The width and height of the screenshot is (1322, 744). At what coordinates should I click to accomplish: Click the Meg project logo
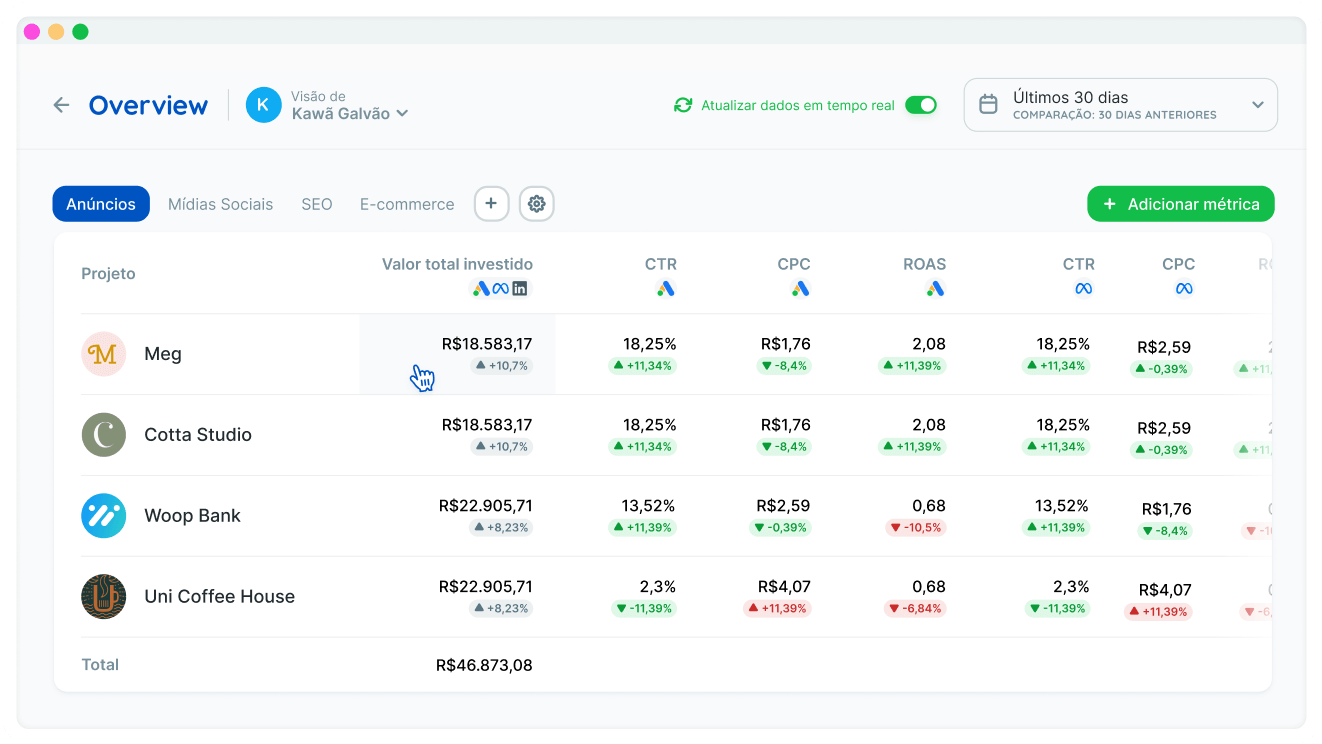[x=103, y=354]
